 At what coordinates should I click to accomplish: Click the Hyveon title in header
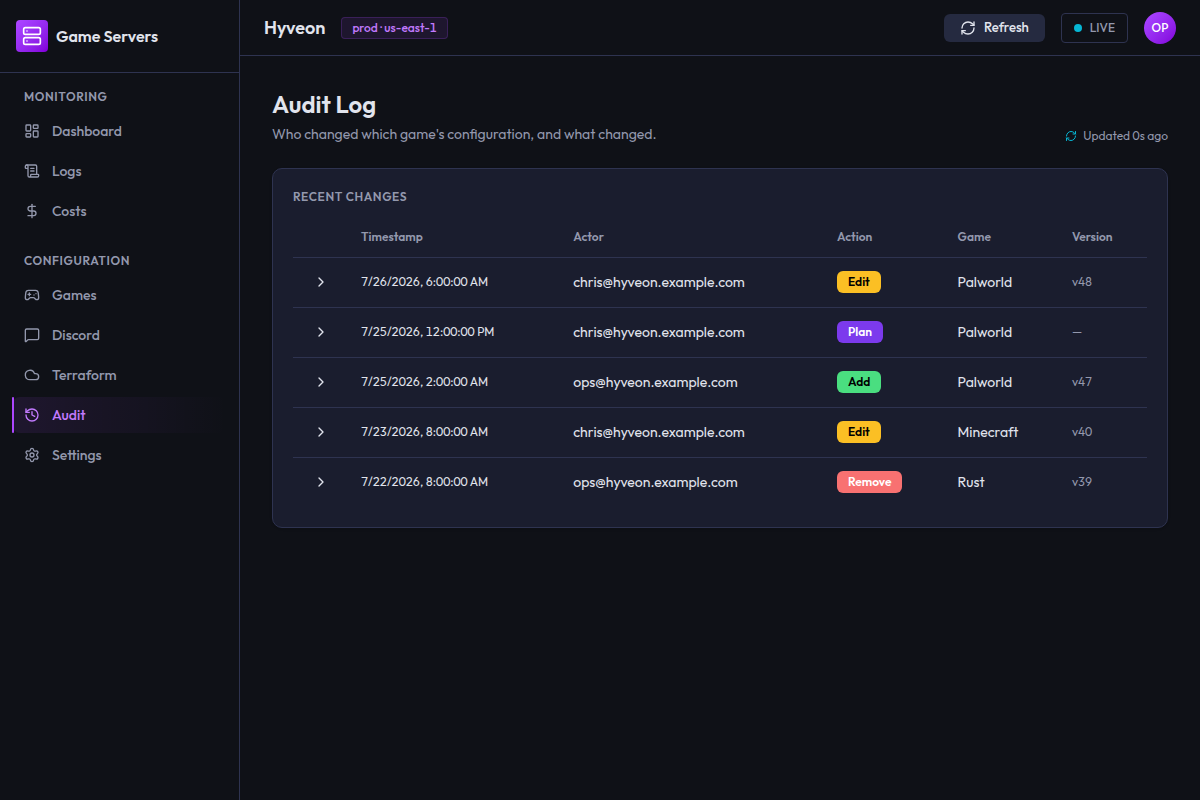(294, 28)
